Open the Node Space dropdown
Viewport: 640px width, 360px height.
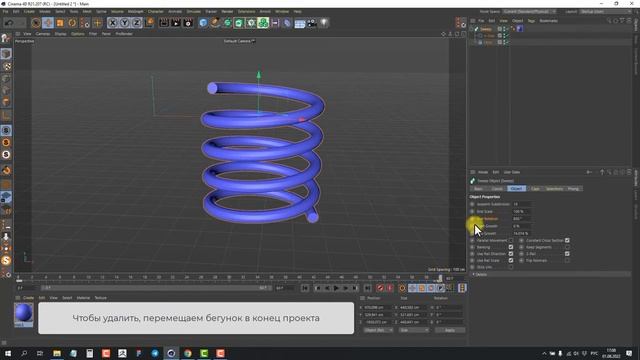click(x=529, y=11)
